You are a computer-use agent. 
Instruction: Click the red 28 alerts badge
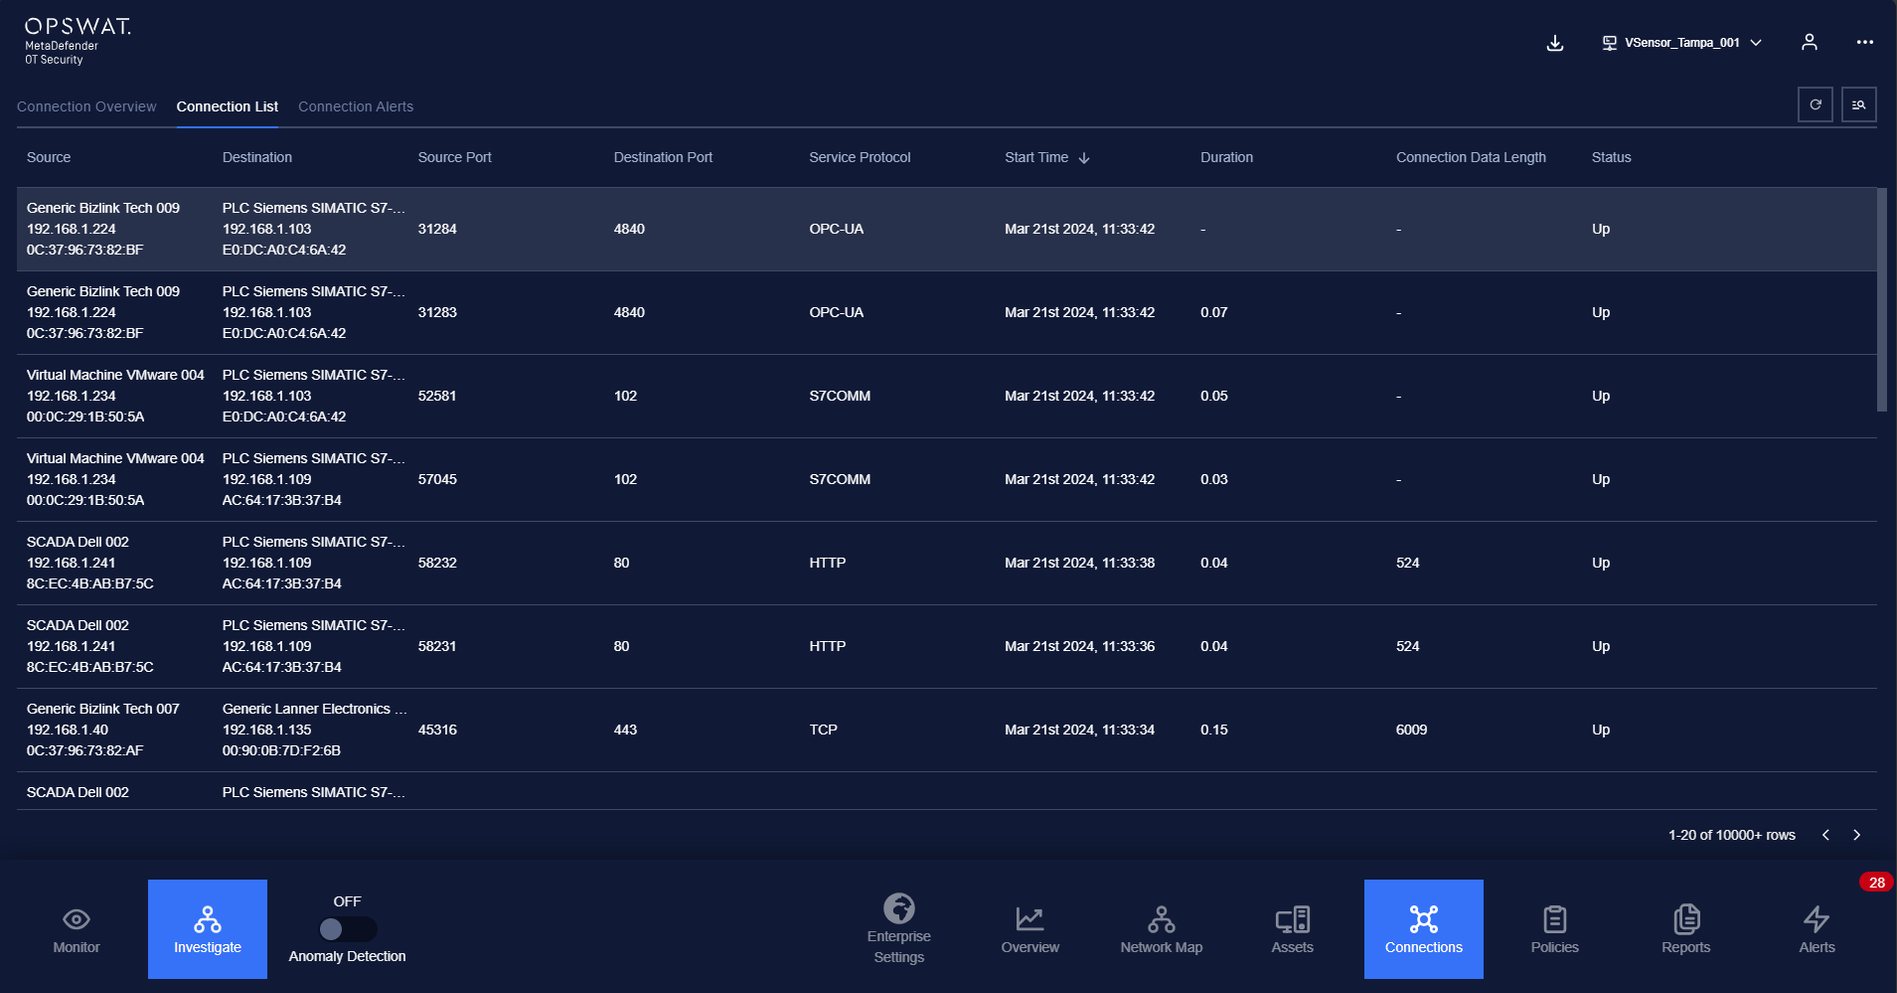pos(1876,883)
